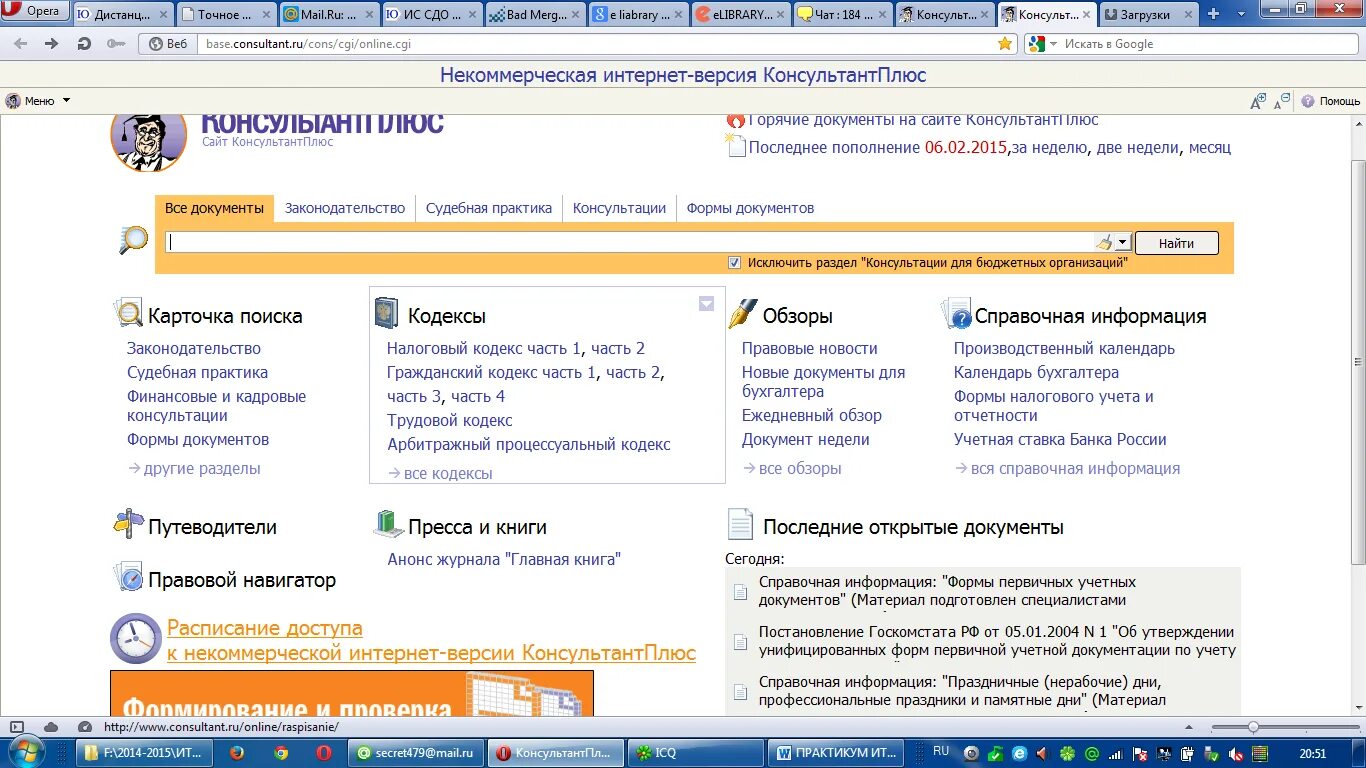Go back with the browser back arrow

point(21,44)
